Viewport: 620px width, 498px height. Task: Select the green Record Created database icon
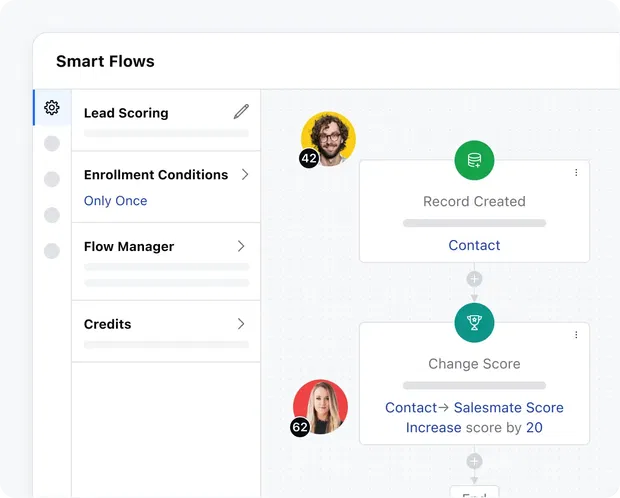pyautogui.click(x=474, y=160)
